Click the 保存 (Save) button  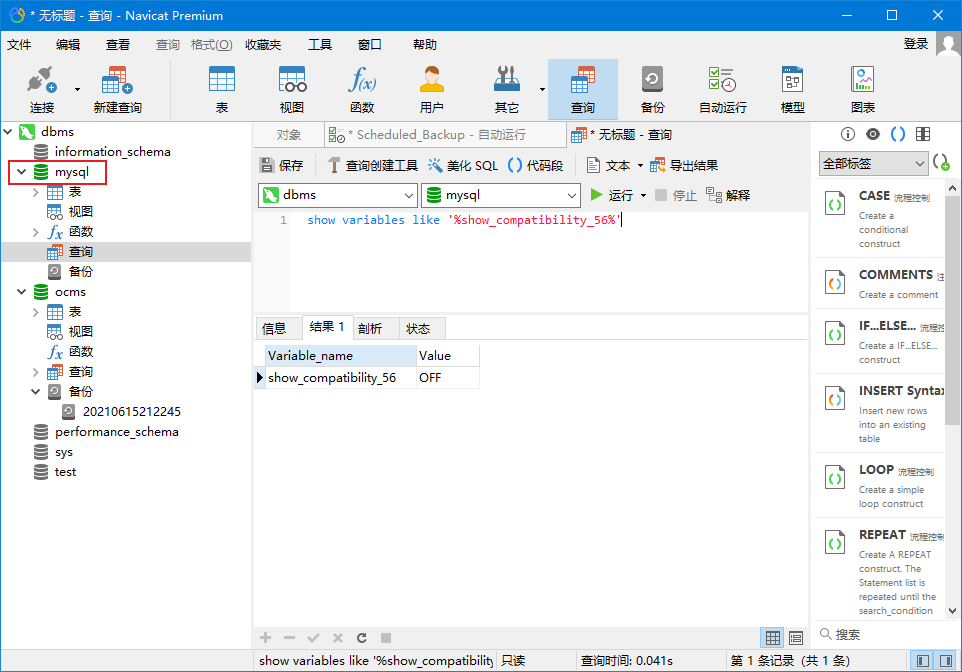coord(281,165)
